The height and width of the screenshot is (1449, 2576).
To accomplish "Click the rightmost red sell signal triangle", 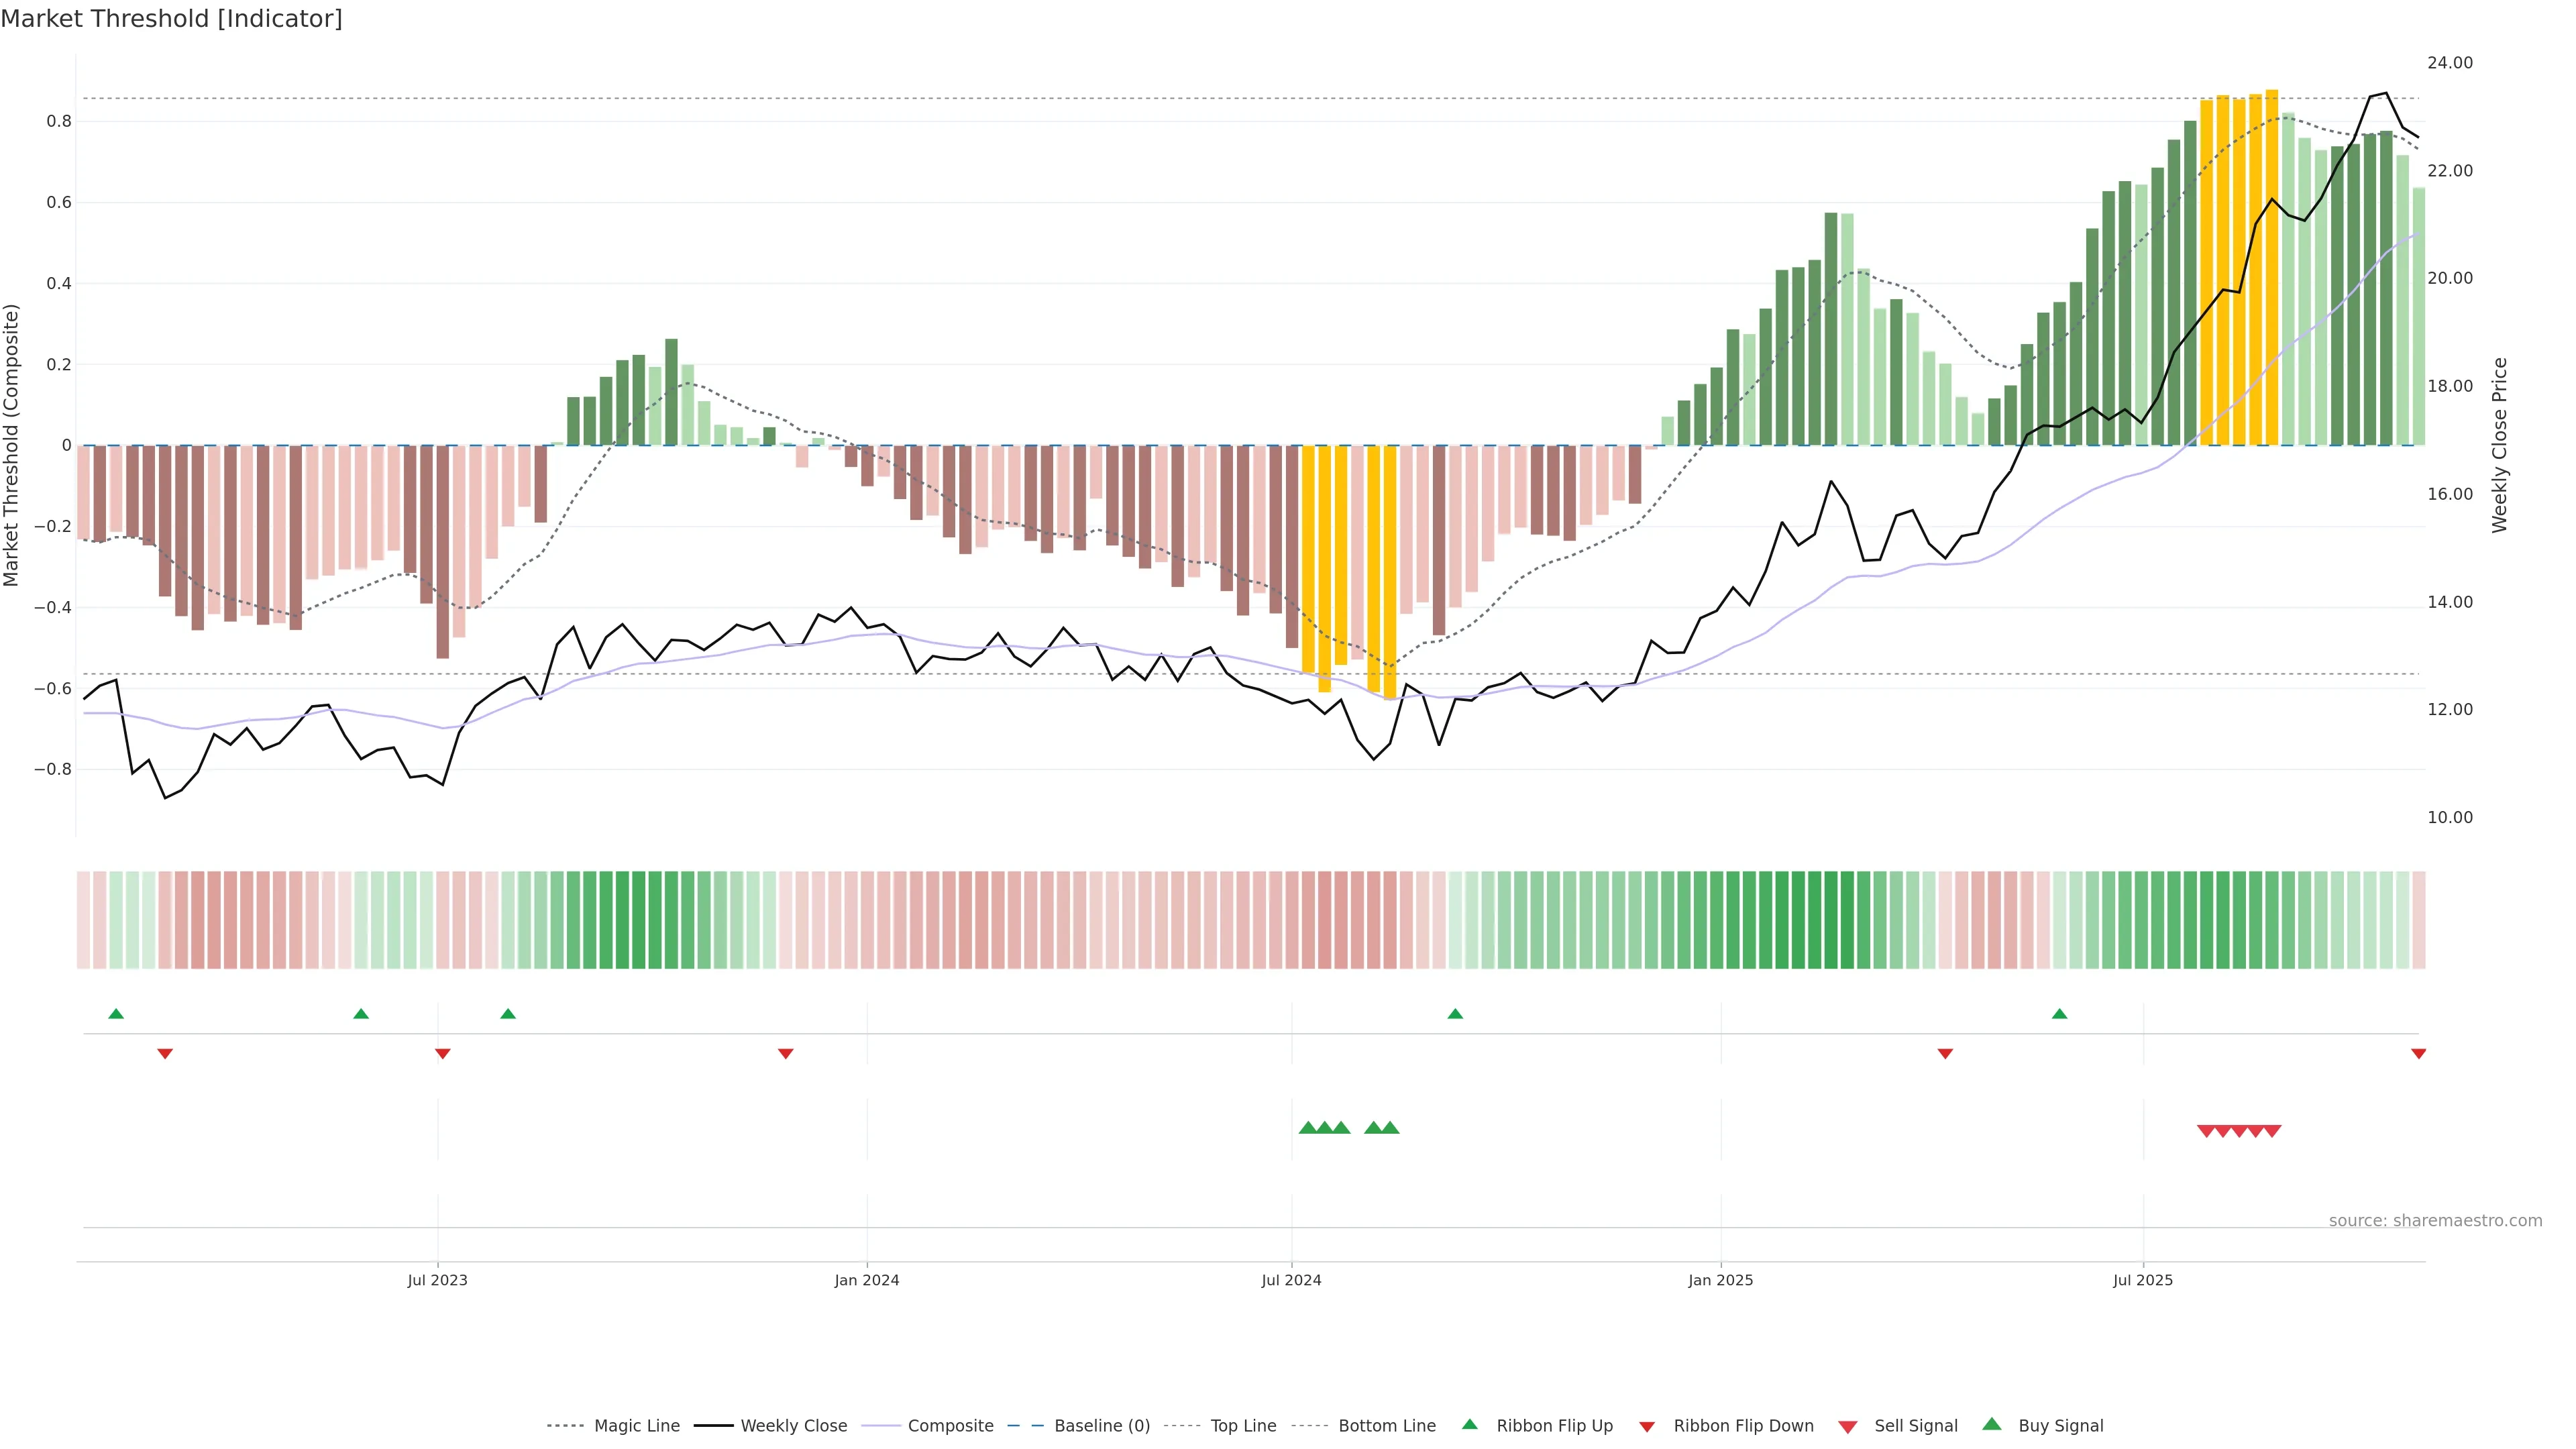I will tap(2272, 1131).
